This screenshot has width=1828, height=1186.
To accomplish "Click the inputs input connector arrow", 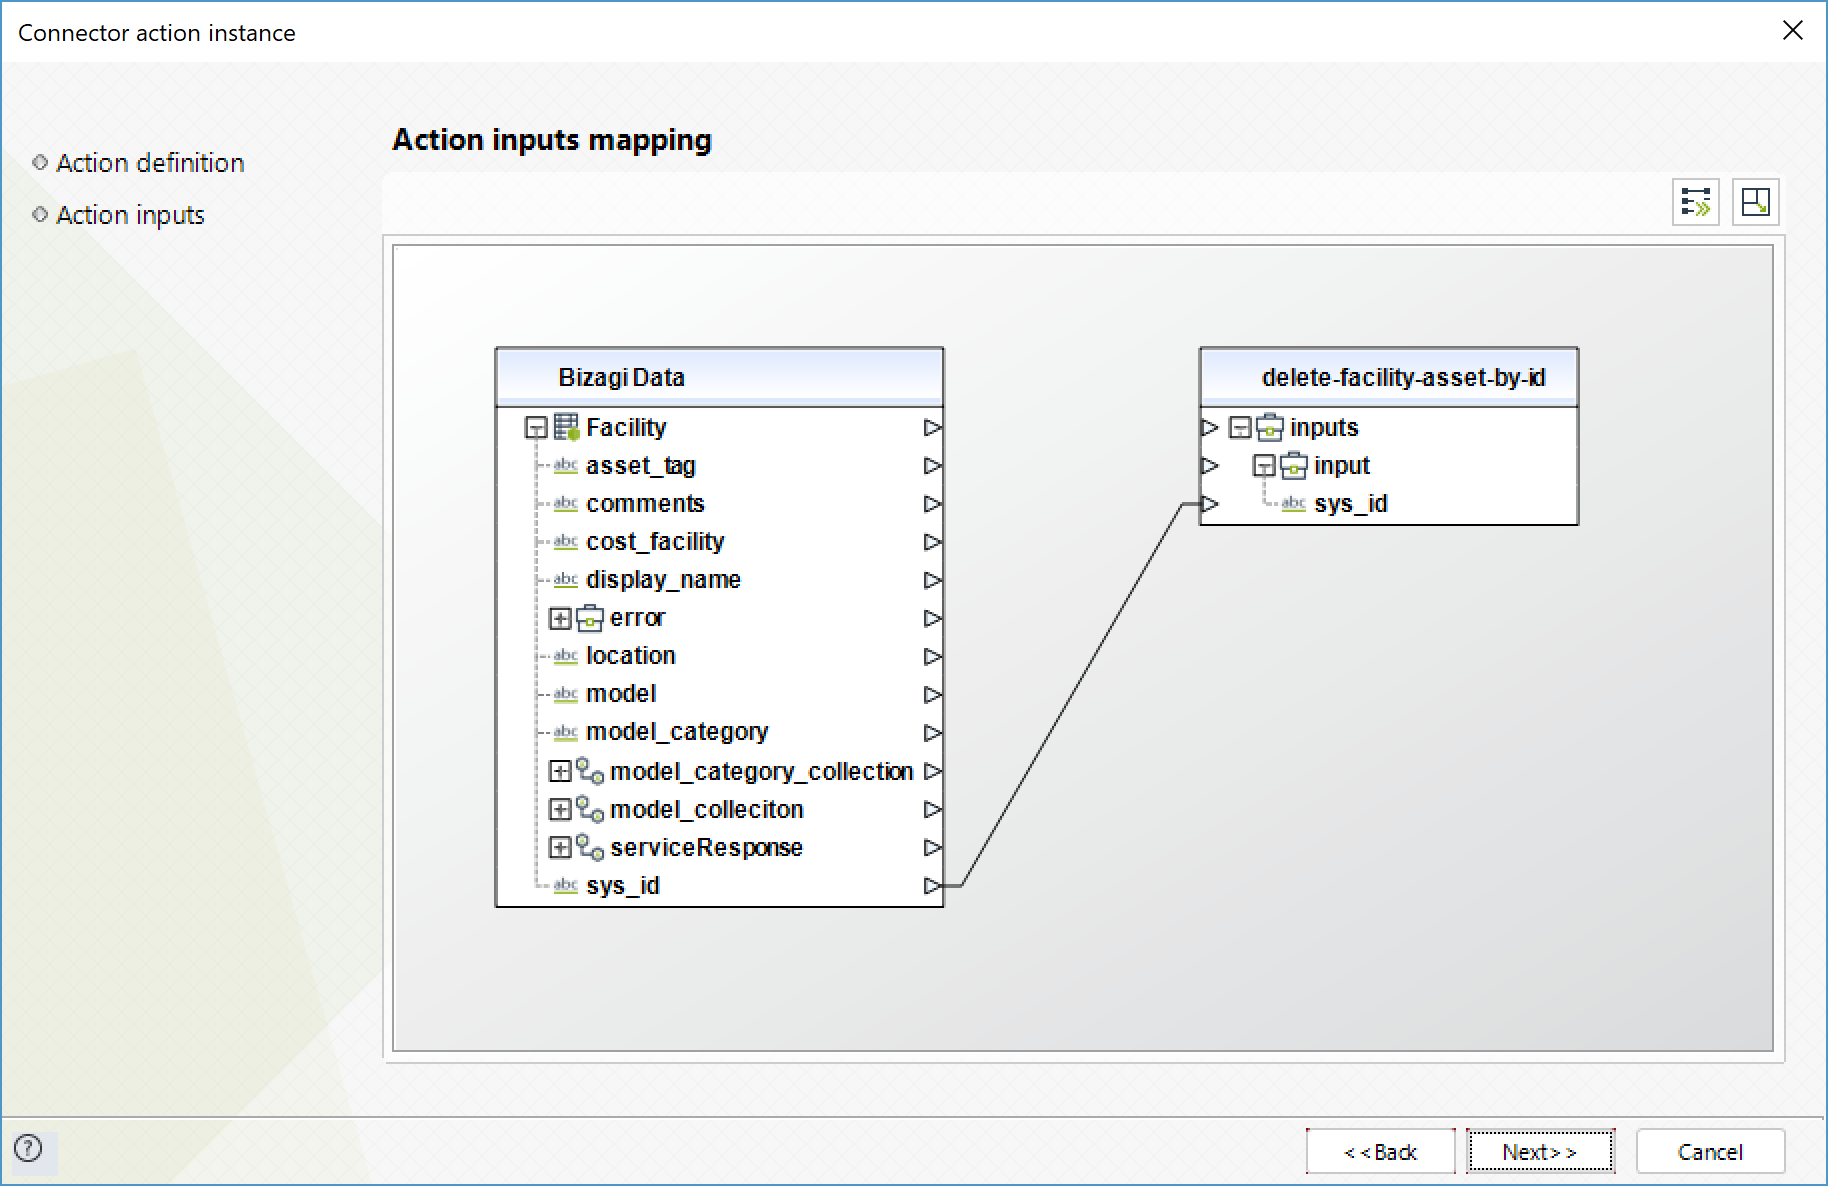I will [x=1210, y=428].
